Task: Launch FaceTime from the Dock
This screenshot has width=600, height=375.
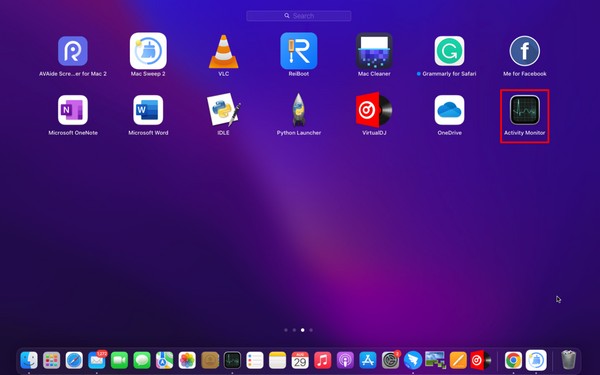Action: coord(119,360)
